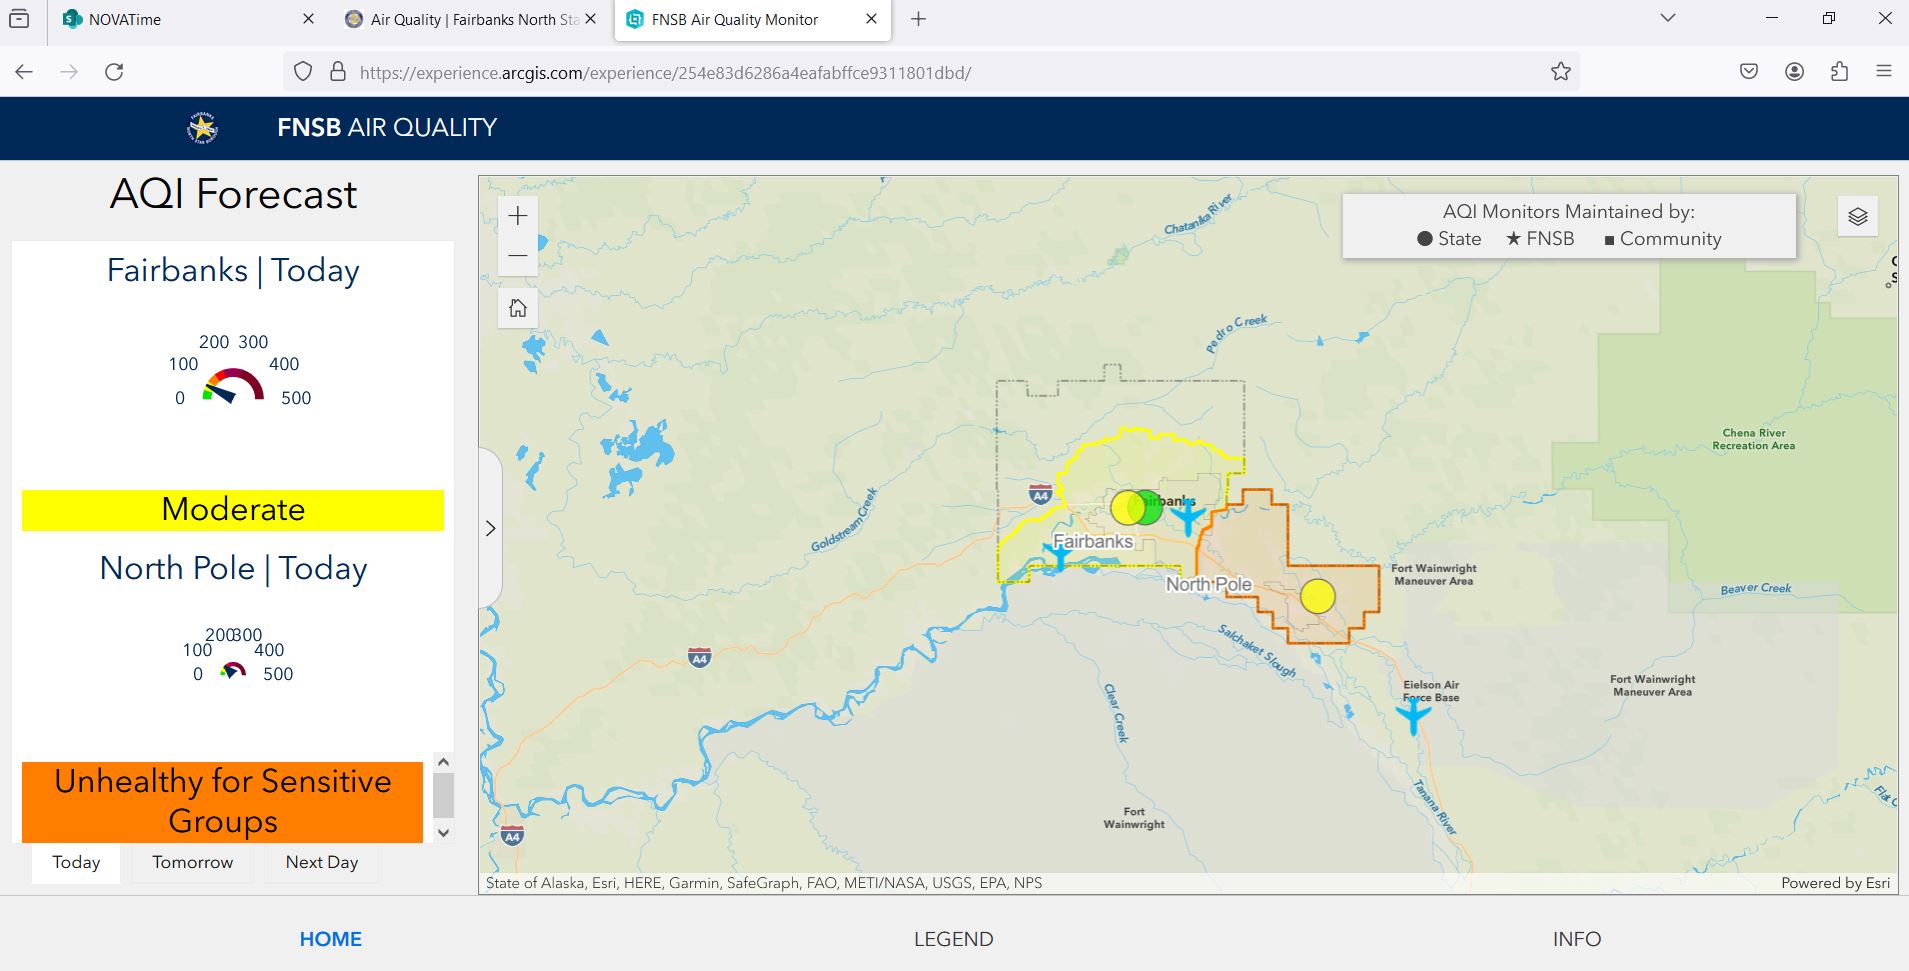This screenshot has width=1909, height=971.
Task: Open the map layers list
Action: click(1858, 216)
